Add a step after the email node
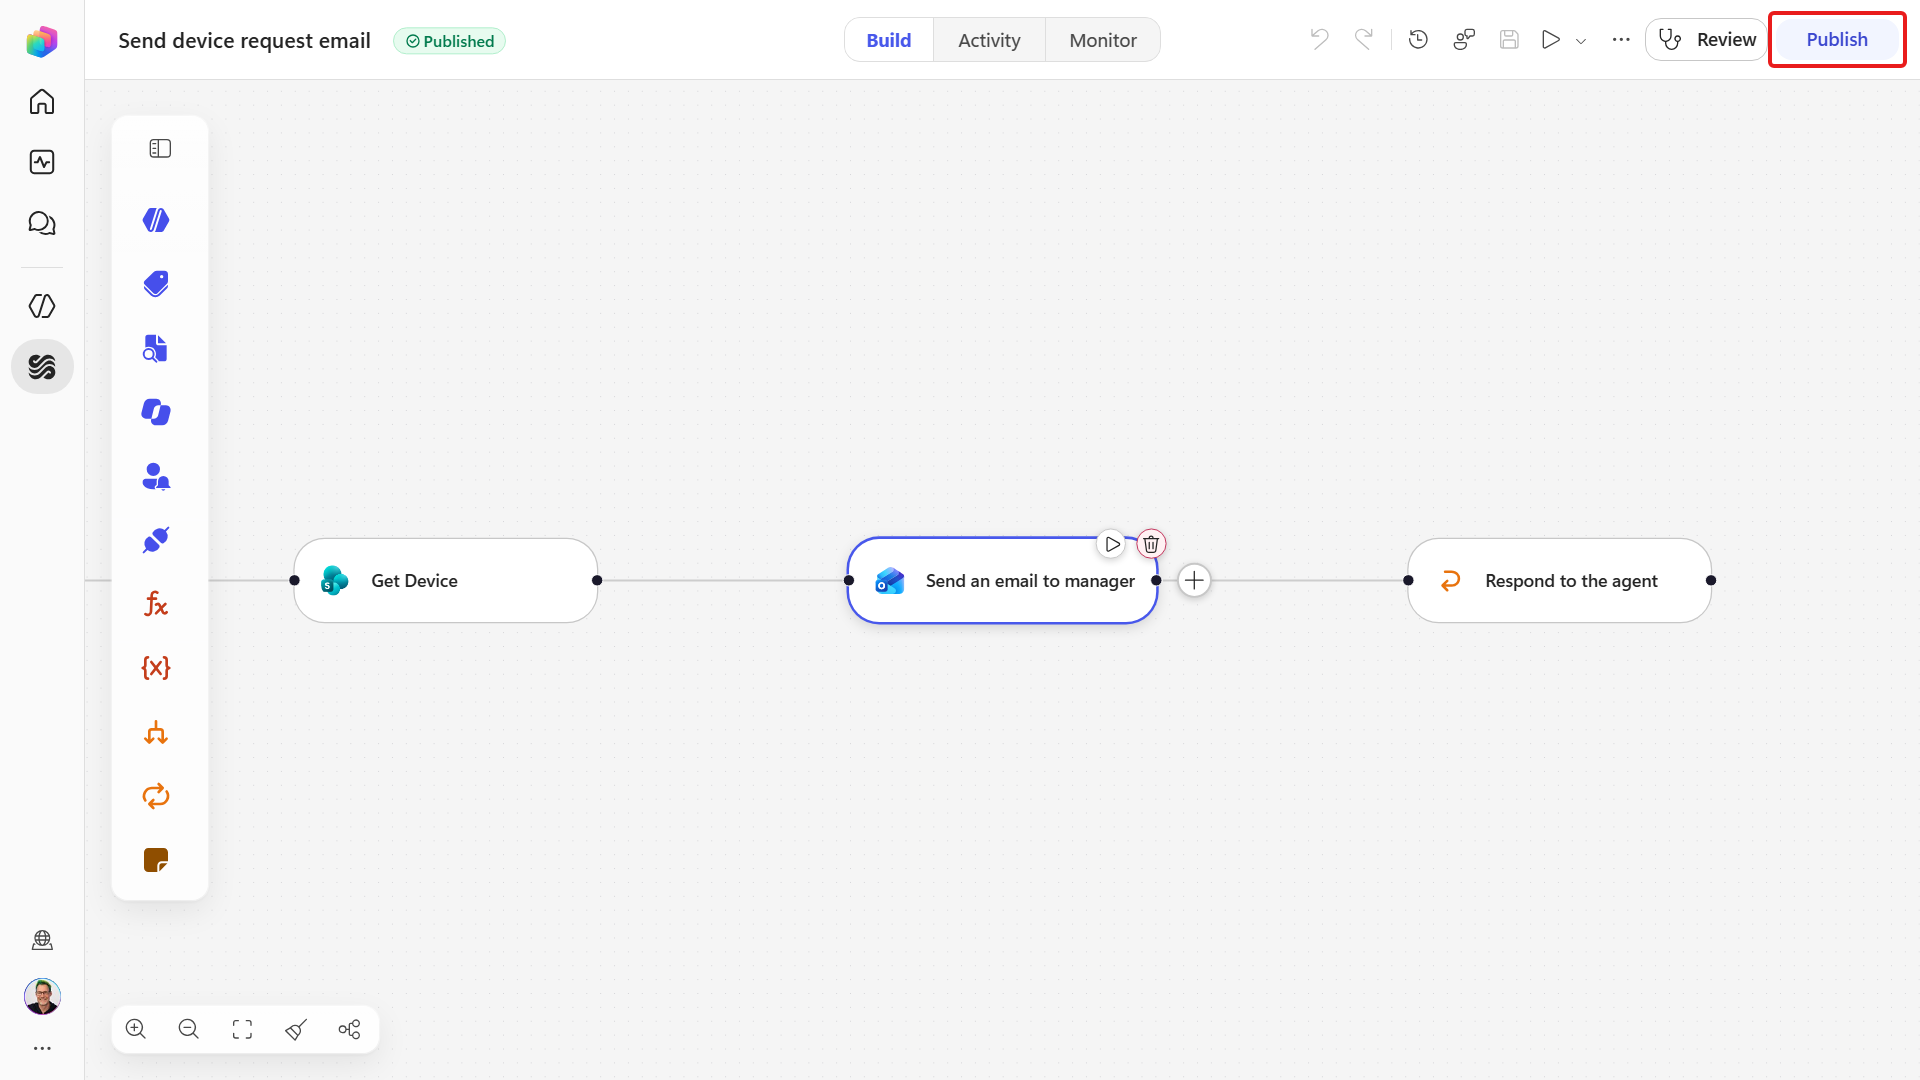Viewport: 1920px width, 1080px height. (1194, 580)
